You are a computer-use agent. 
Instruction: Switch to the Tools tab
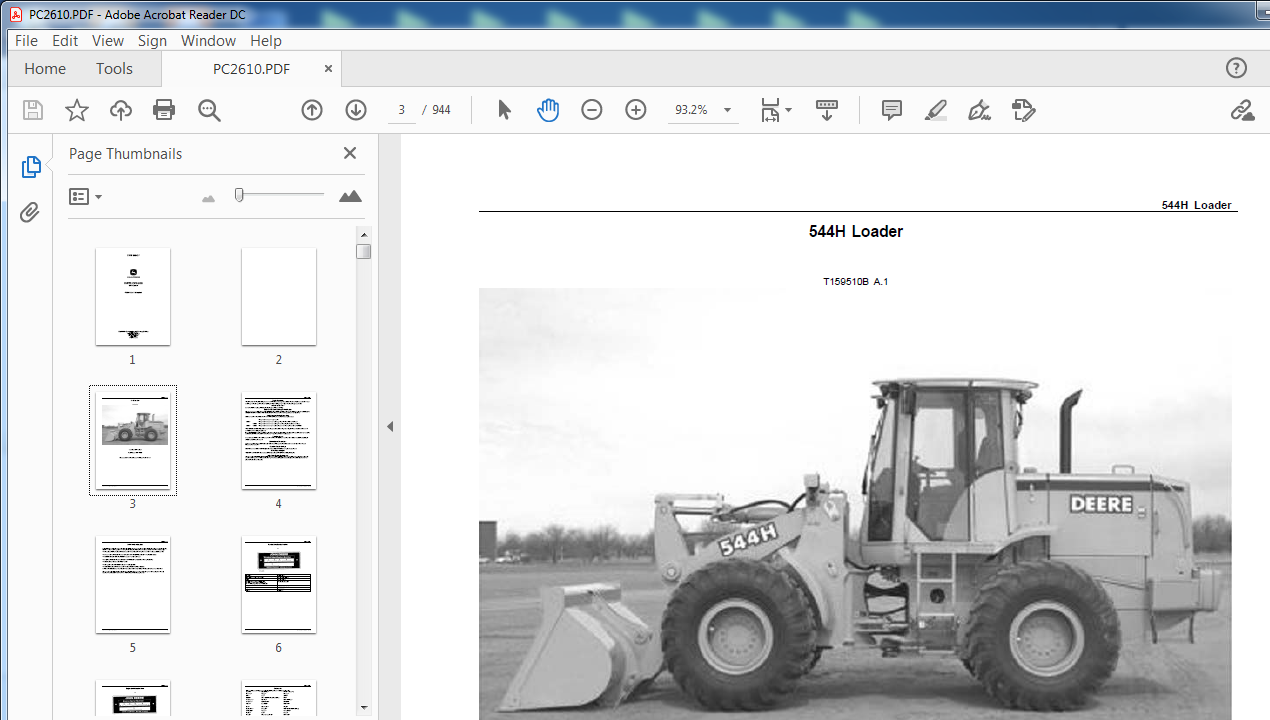(x=114, y=69)
